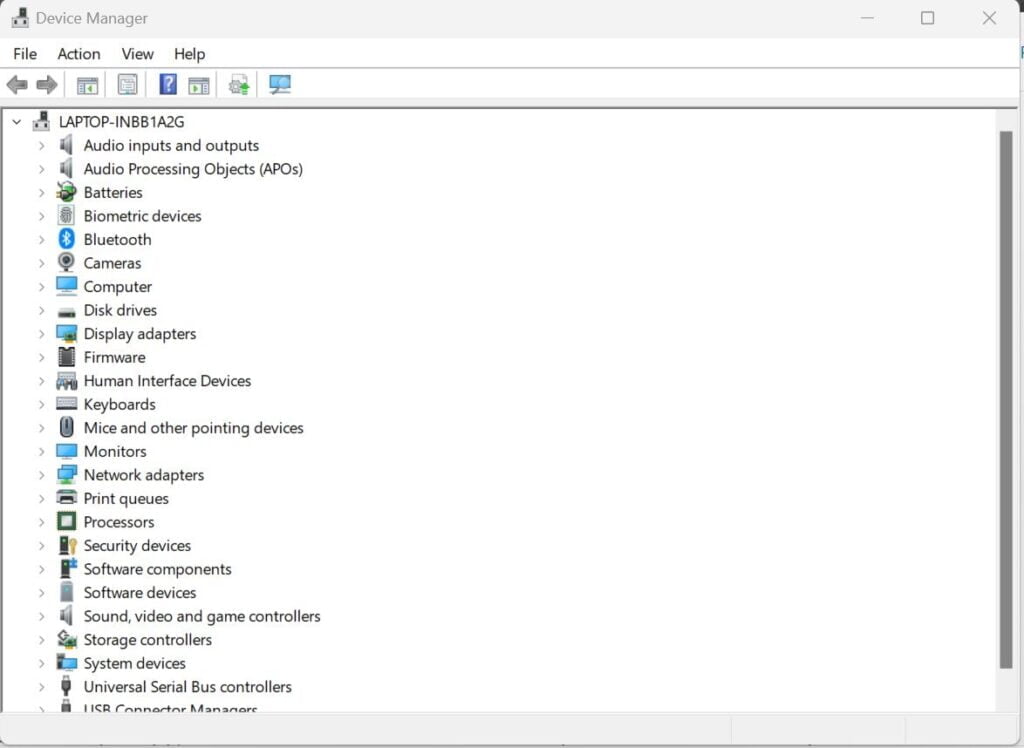Expand the Display adapters category
The height and width of the screenshot is (748, 1024).
pyautogui.click(x=40, y=333)
